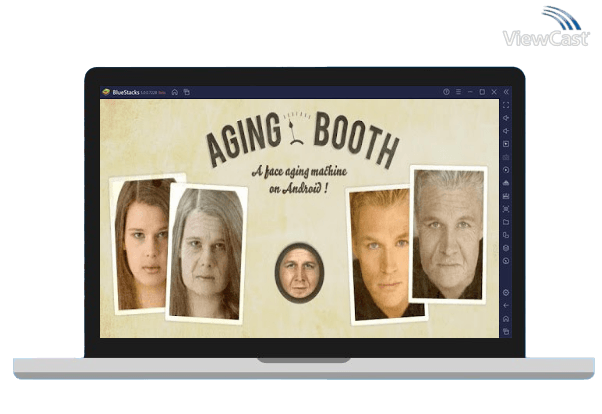Click the Android back arrow icon
The image size is (602, 414).
(x=506, y=306)
